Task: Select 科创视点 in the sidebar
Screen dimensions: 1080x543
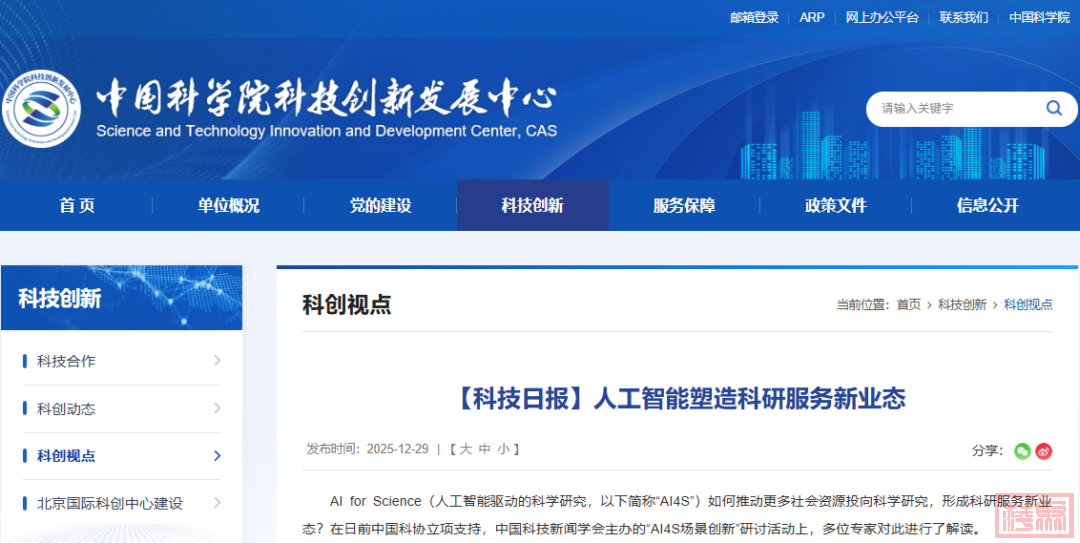Action: click(66, 456)
